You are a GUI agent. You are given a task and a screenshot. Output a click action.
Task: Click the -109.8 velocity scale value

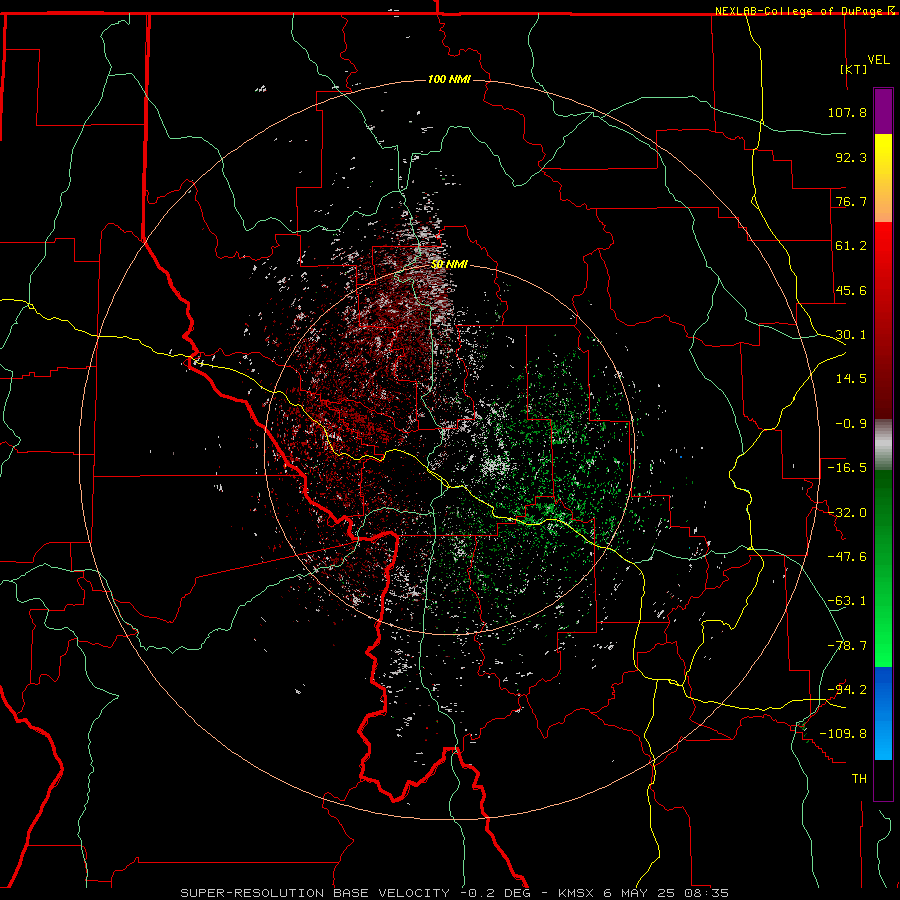843,734
